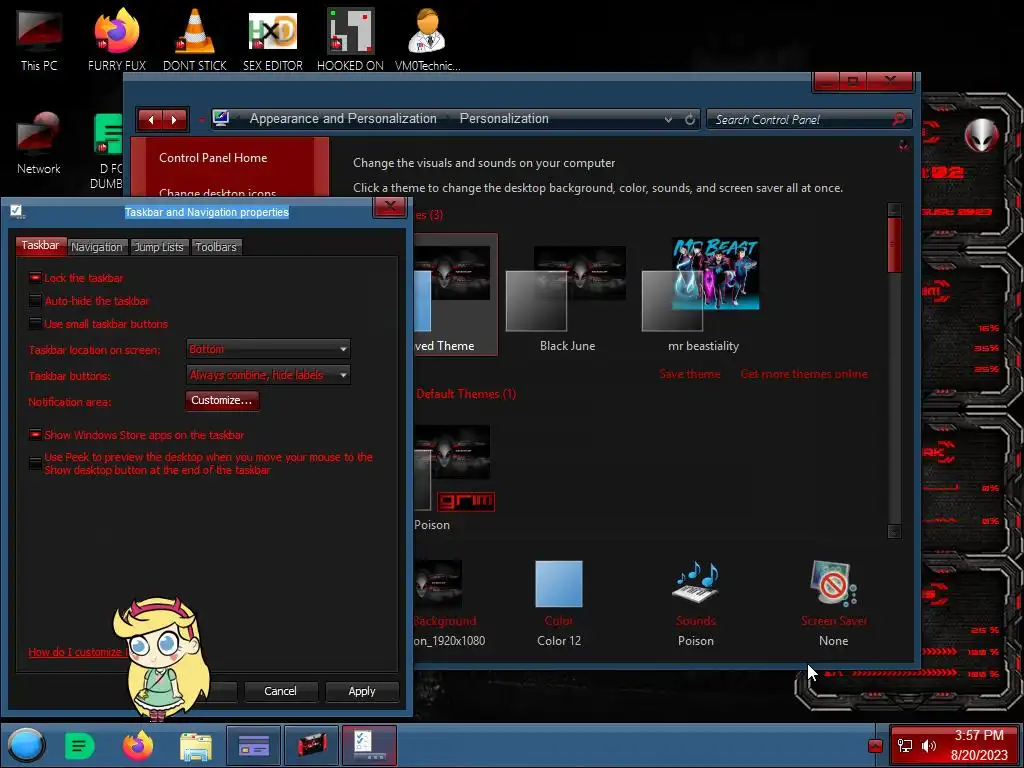This screenshot has width=1024, height=768.
Task: Click Cancel in Taskbar properties
Action: pyautogui.click(x=280, y=691)
